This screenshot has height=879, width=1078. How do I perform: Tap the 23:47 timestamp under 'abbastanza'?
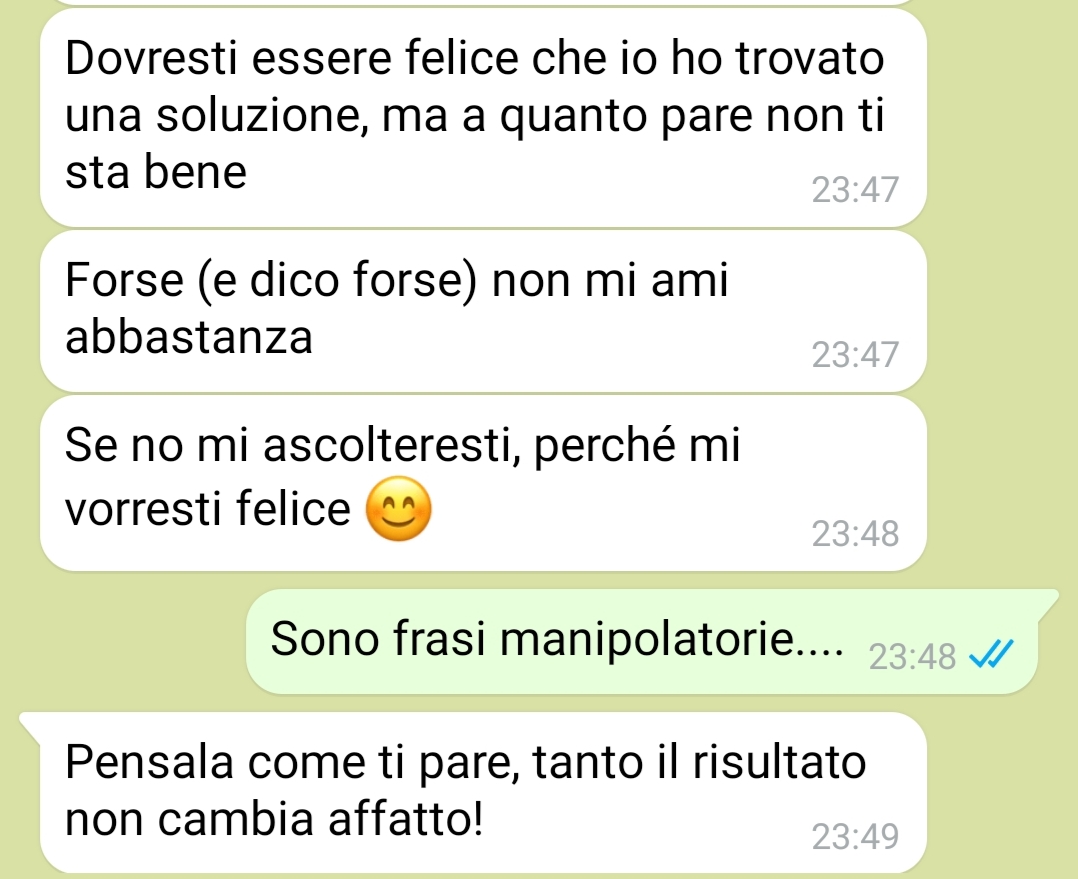[855, 355]
